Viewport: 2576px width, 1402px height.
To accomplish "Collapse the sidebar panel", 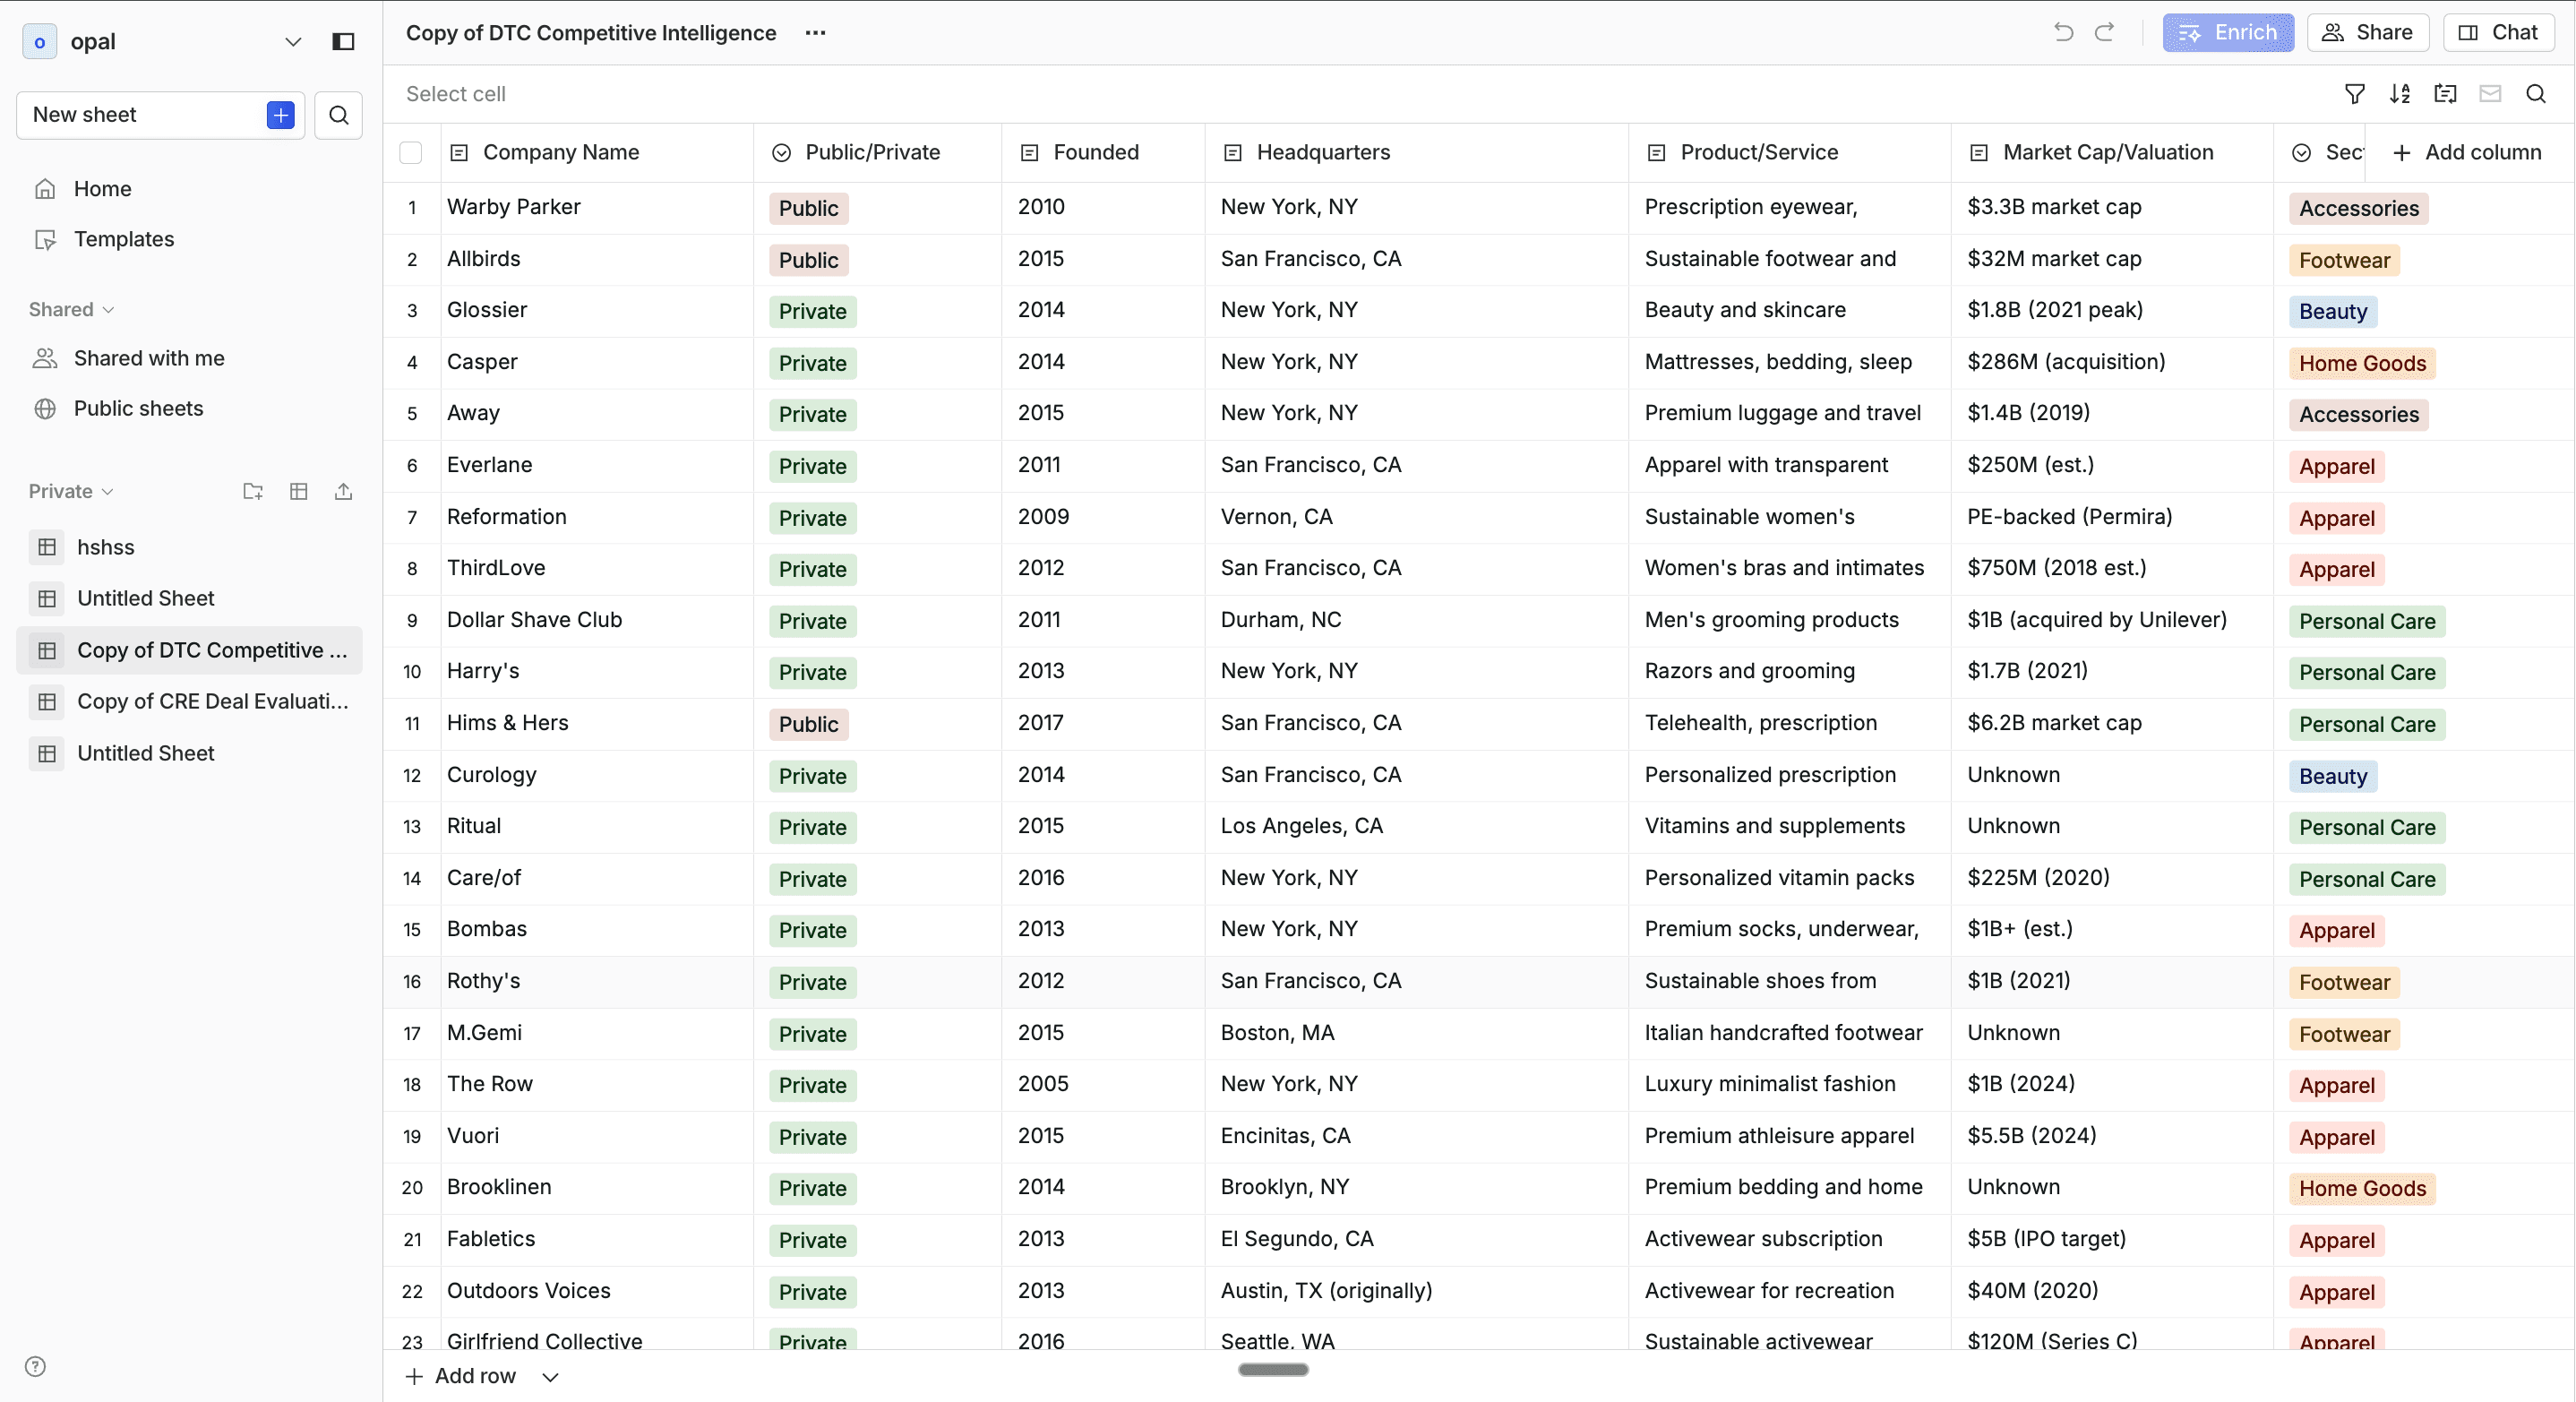I will point(343,41).
